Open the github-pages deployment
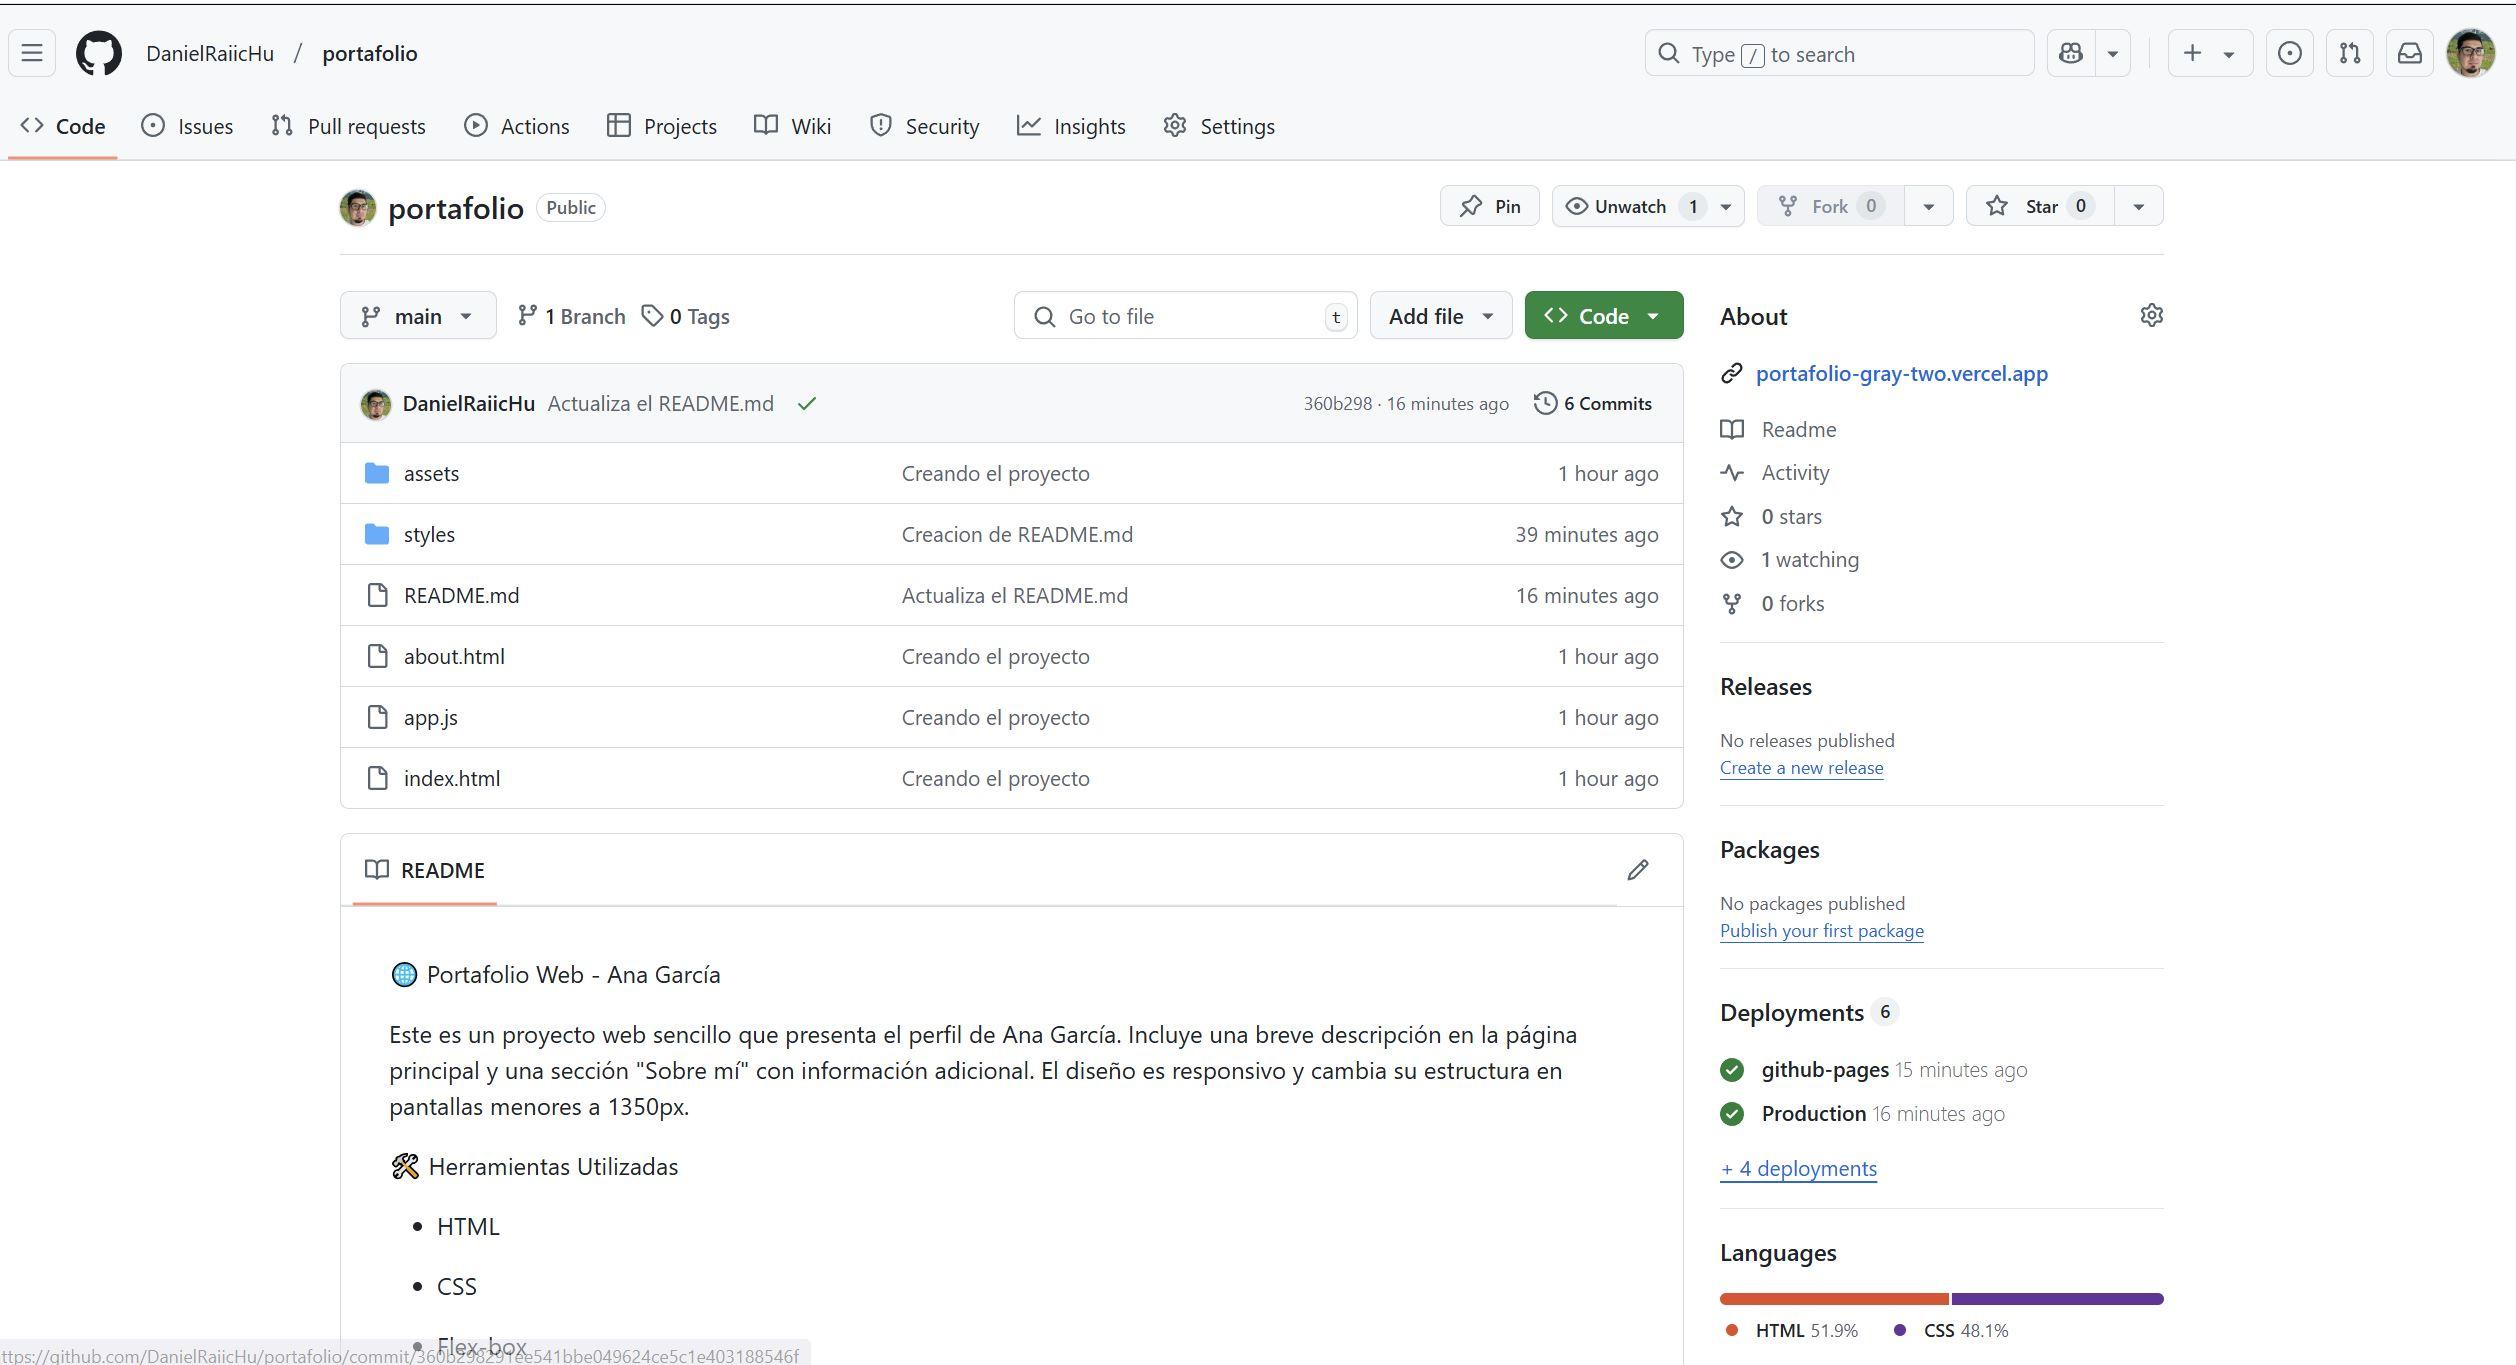The height and width of the screenshot is (1365, 2516). [x=1825, y=1070]
